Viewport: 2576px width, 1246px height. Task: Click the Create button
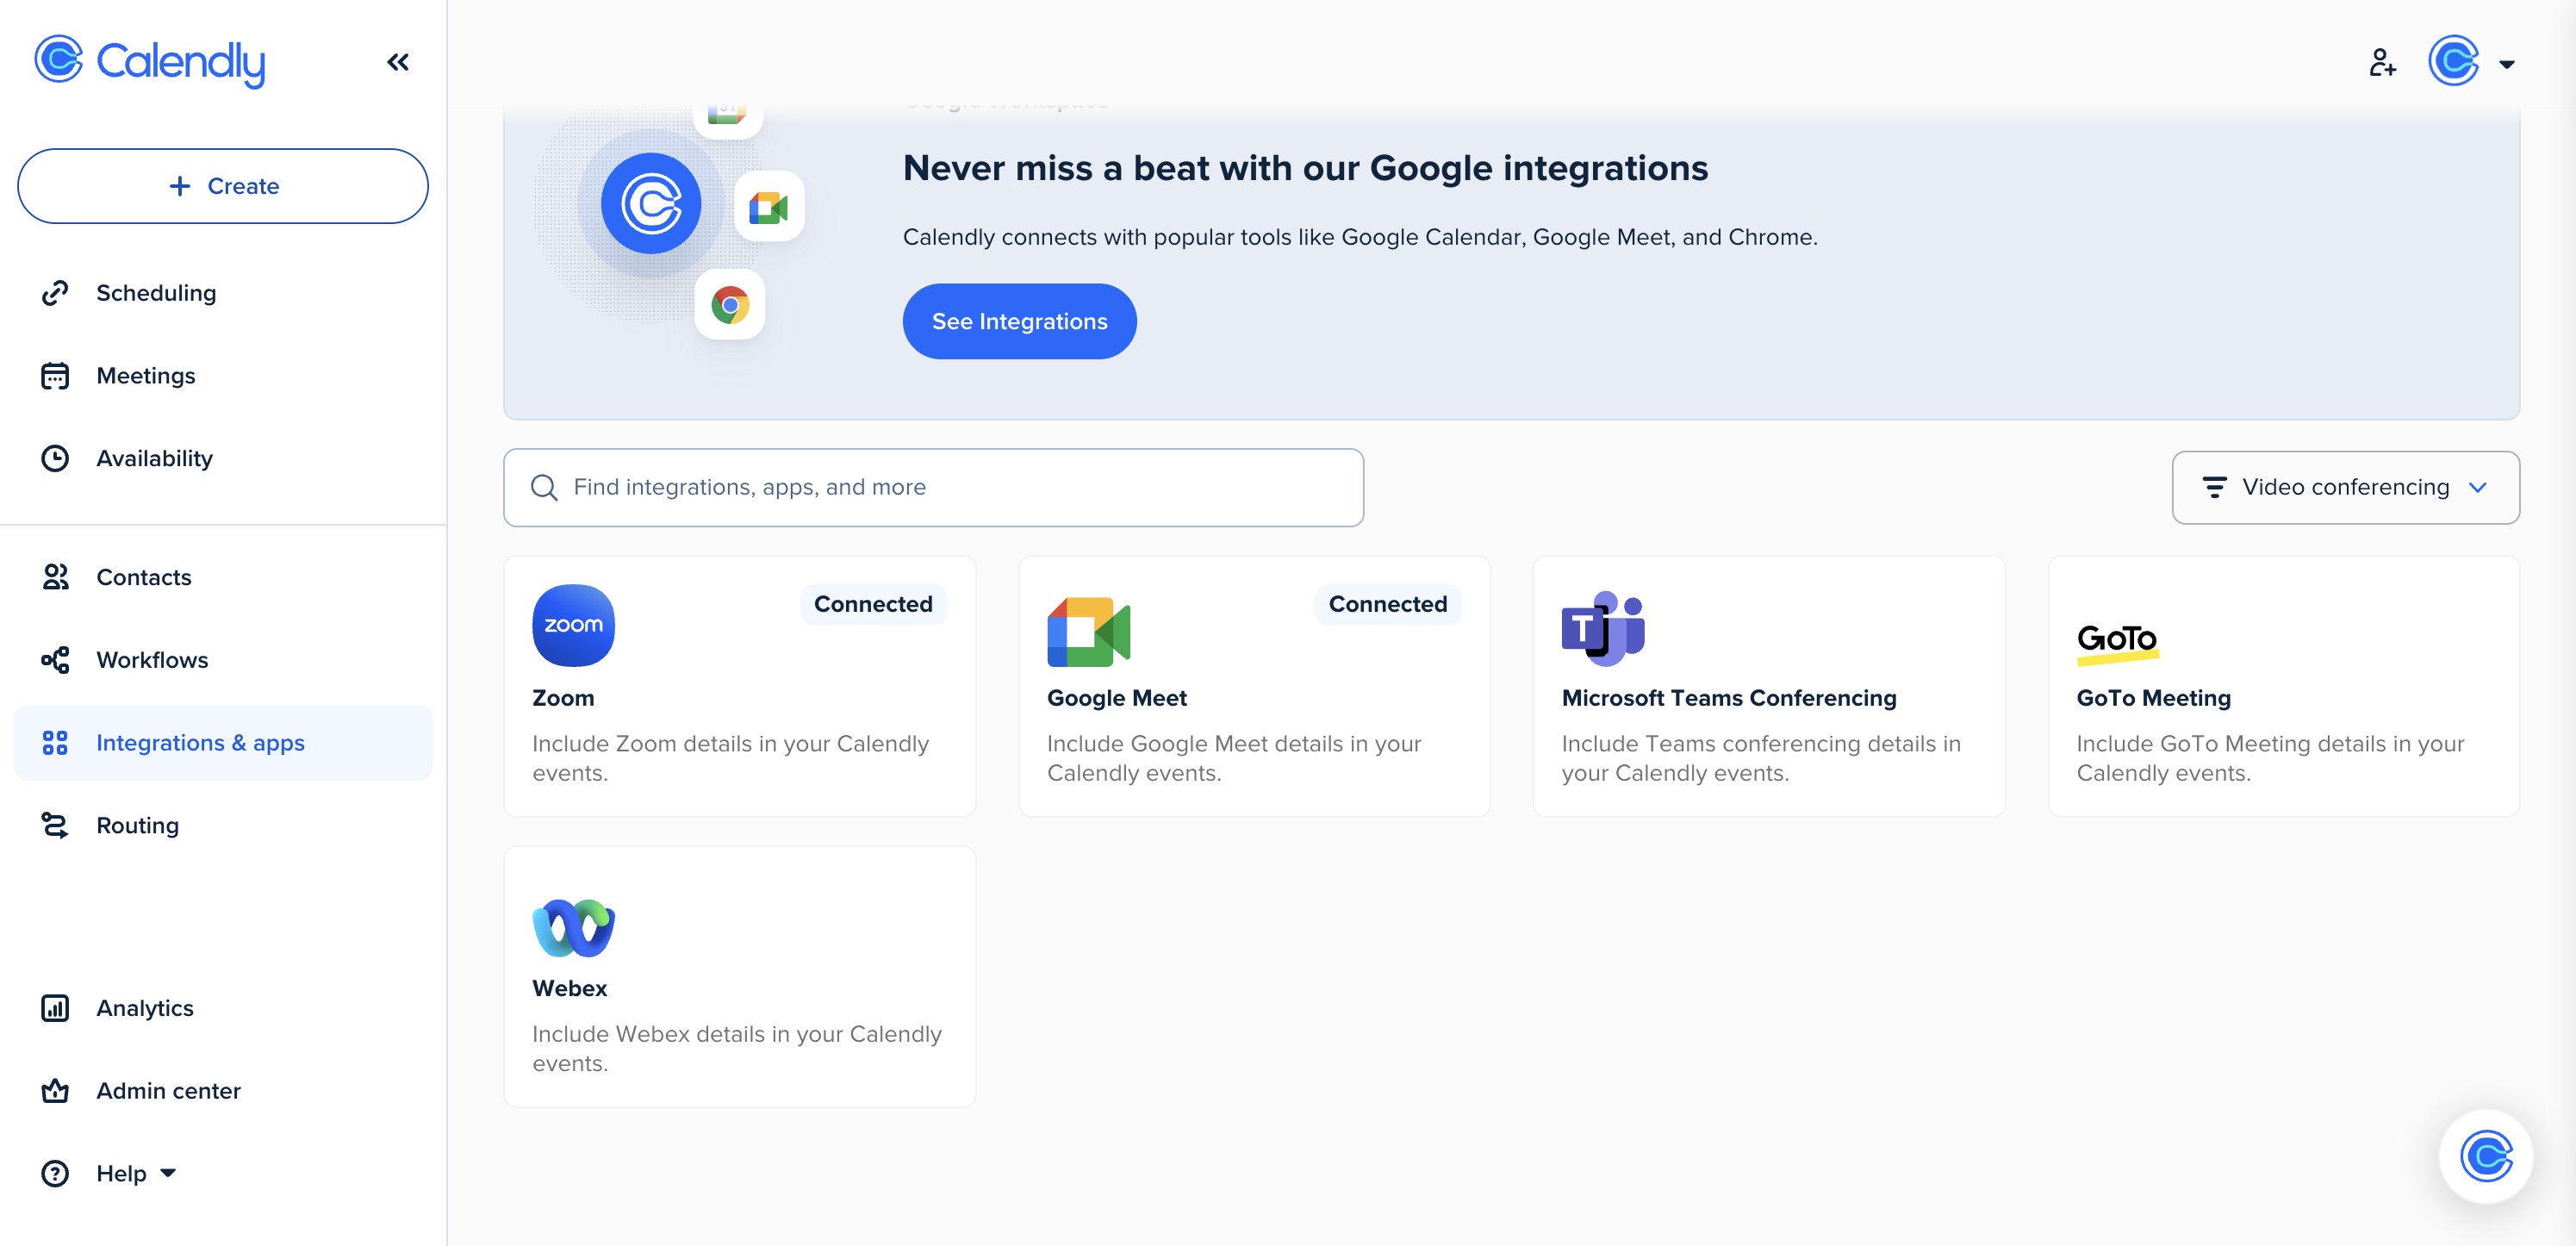tap(222, 186)
